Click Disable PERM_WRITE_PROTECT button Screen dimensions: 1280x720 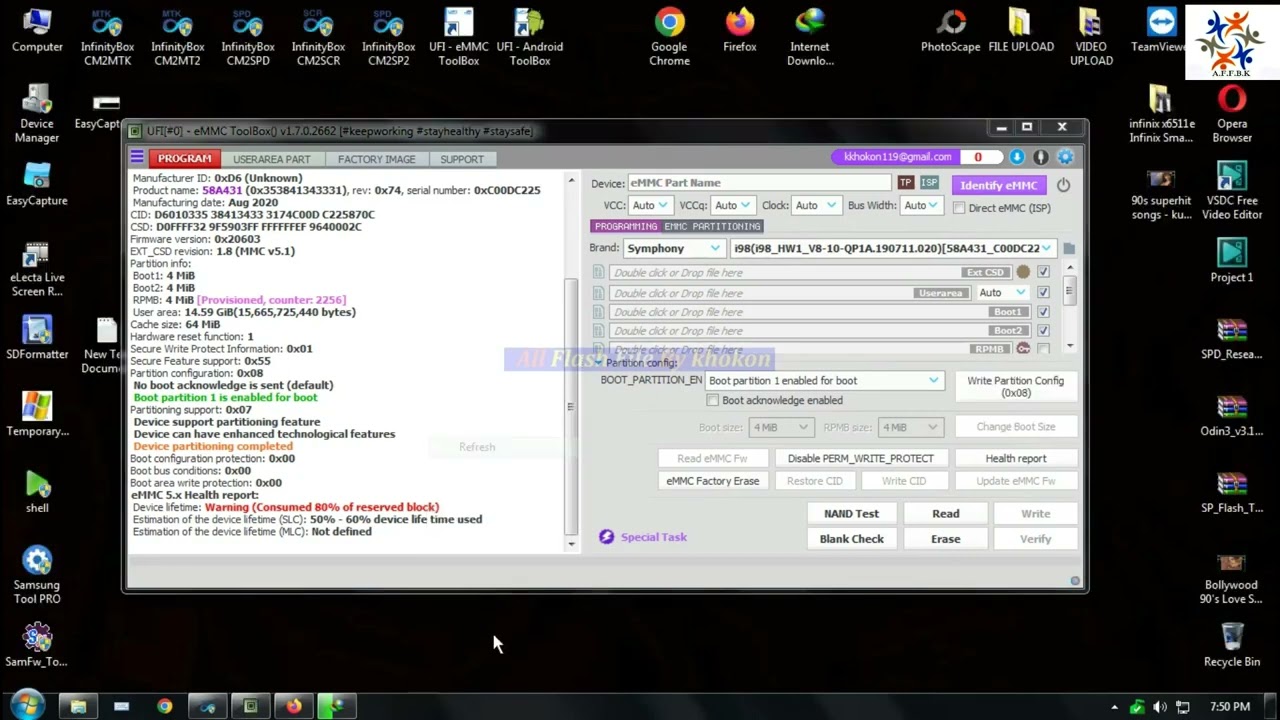click(860, 458)
